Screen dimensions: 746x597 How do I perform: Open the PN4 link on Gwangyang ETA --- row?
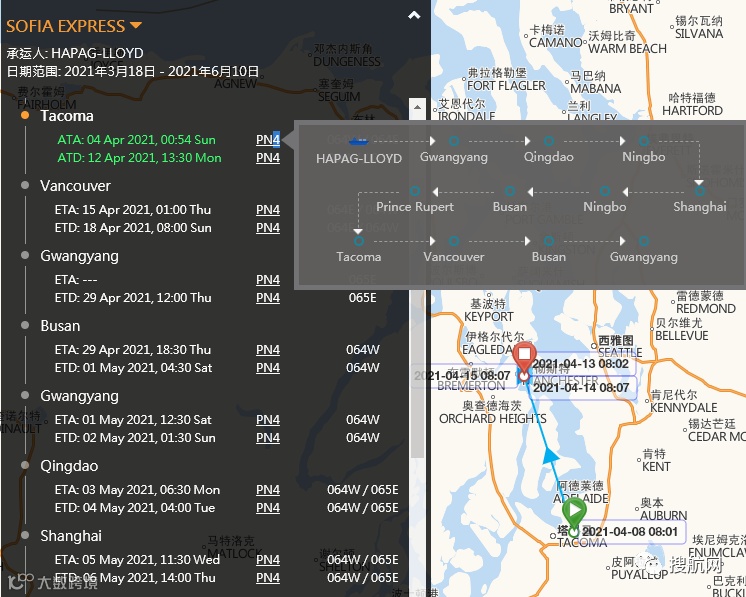point(268,279)
